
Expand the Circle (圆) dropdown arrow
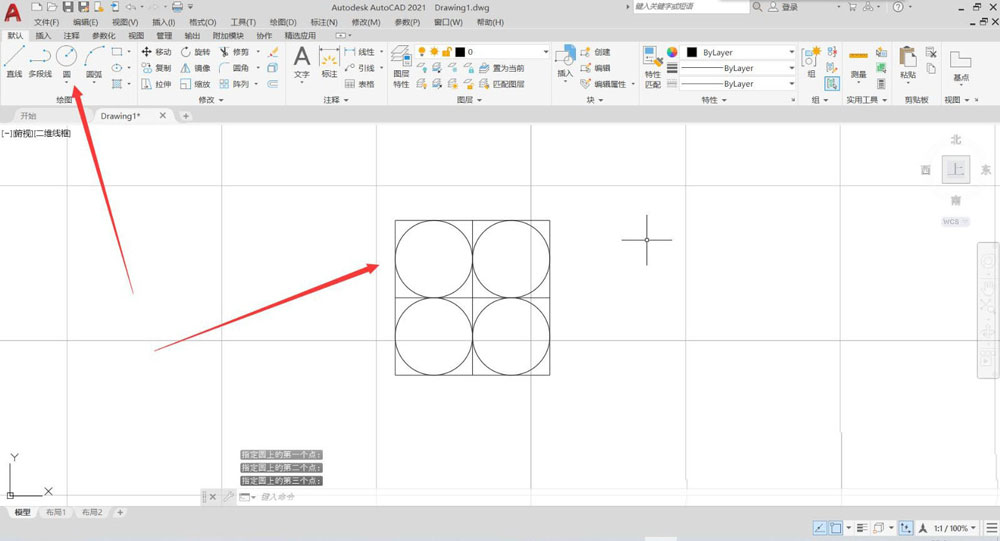pos(66,82)
